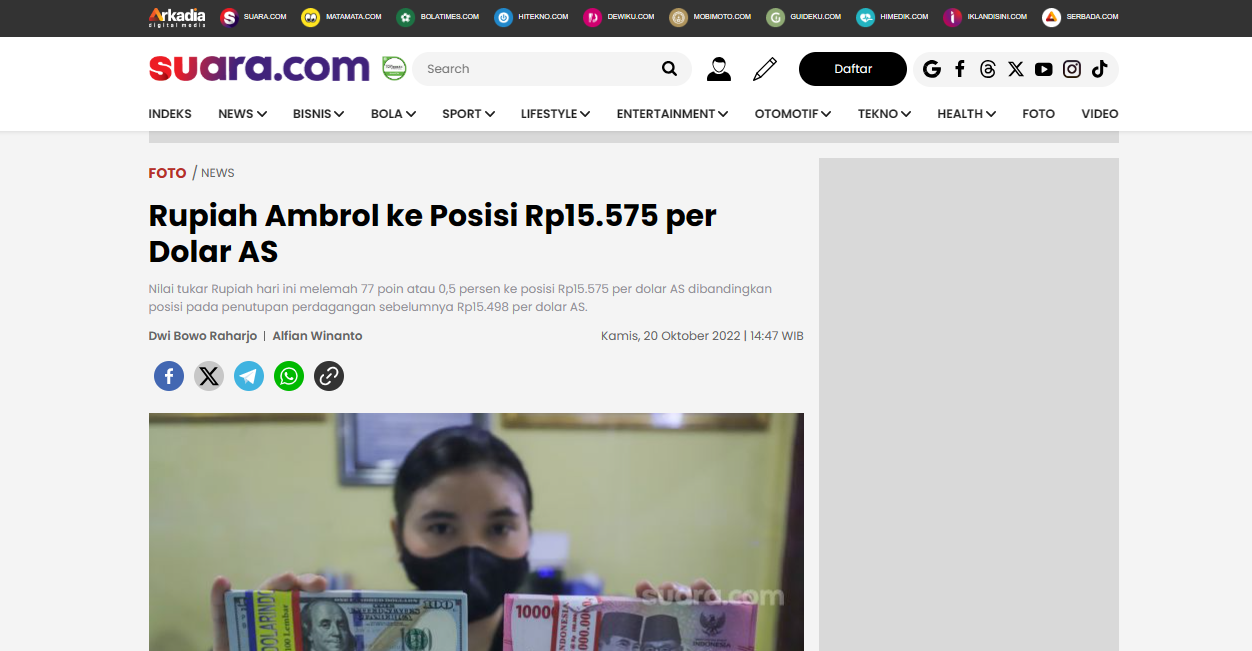Click the Daftar button

tap(853, 69)
